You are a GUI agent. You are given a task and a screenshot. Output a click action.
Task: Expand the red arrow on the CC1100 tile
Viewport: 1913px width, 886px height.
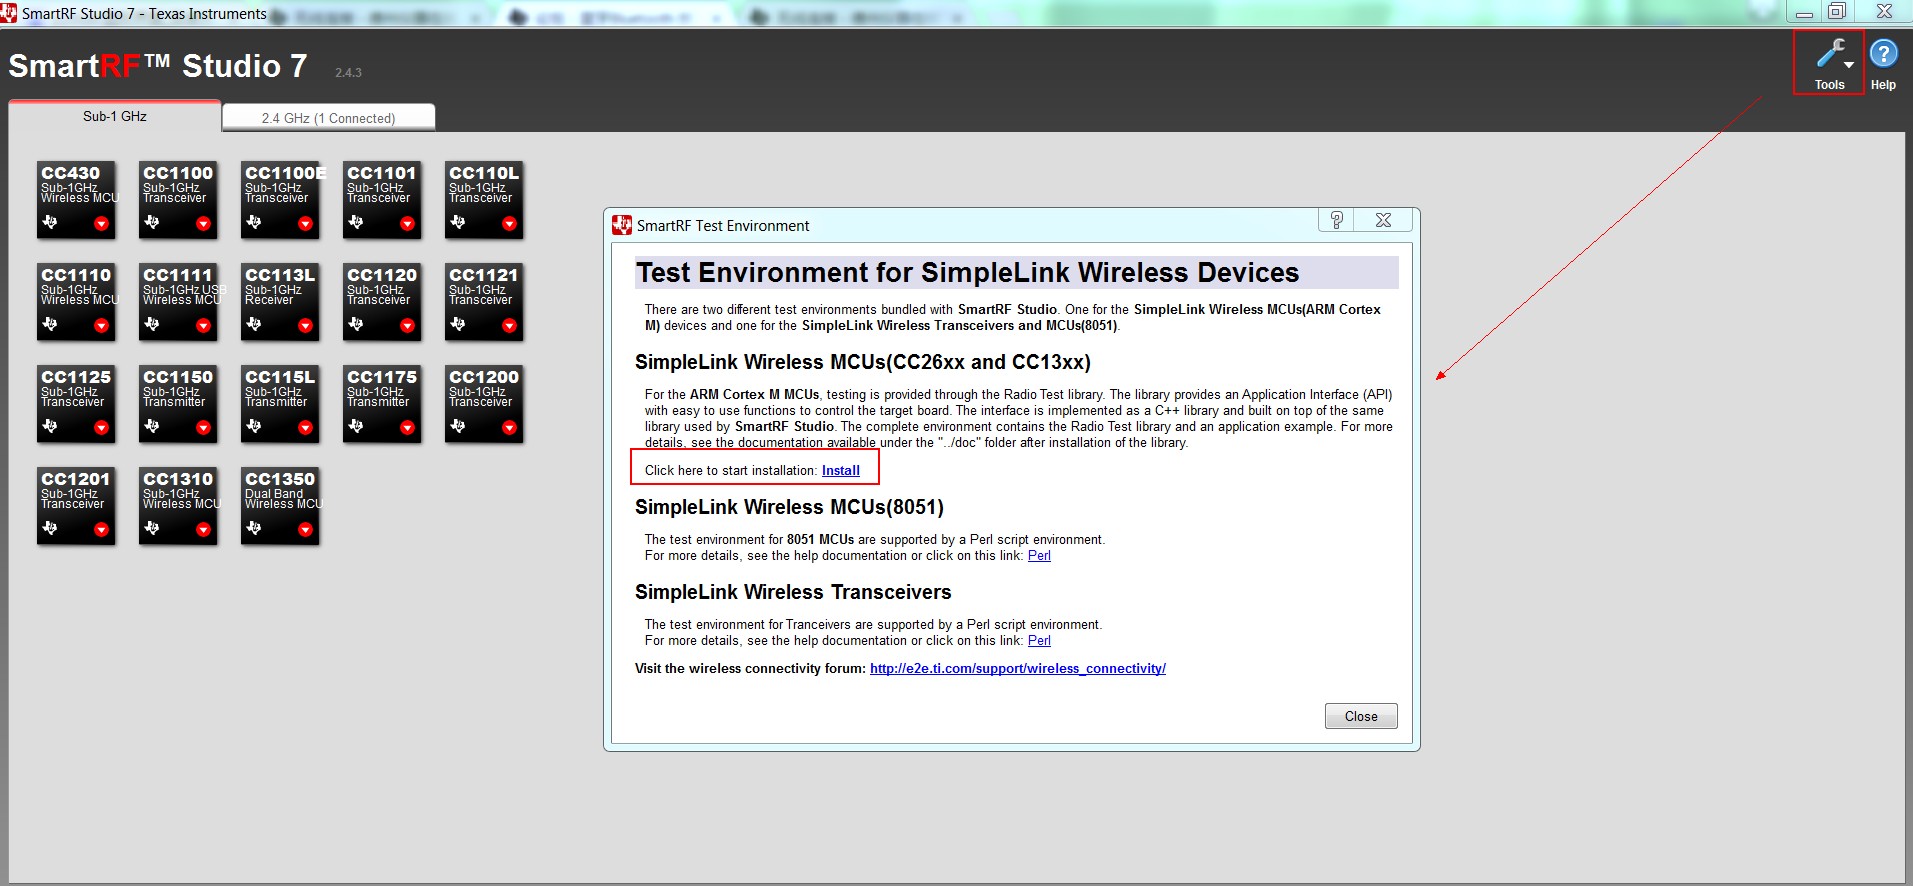(203, 224)
